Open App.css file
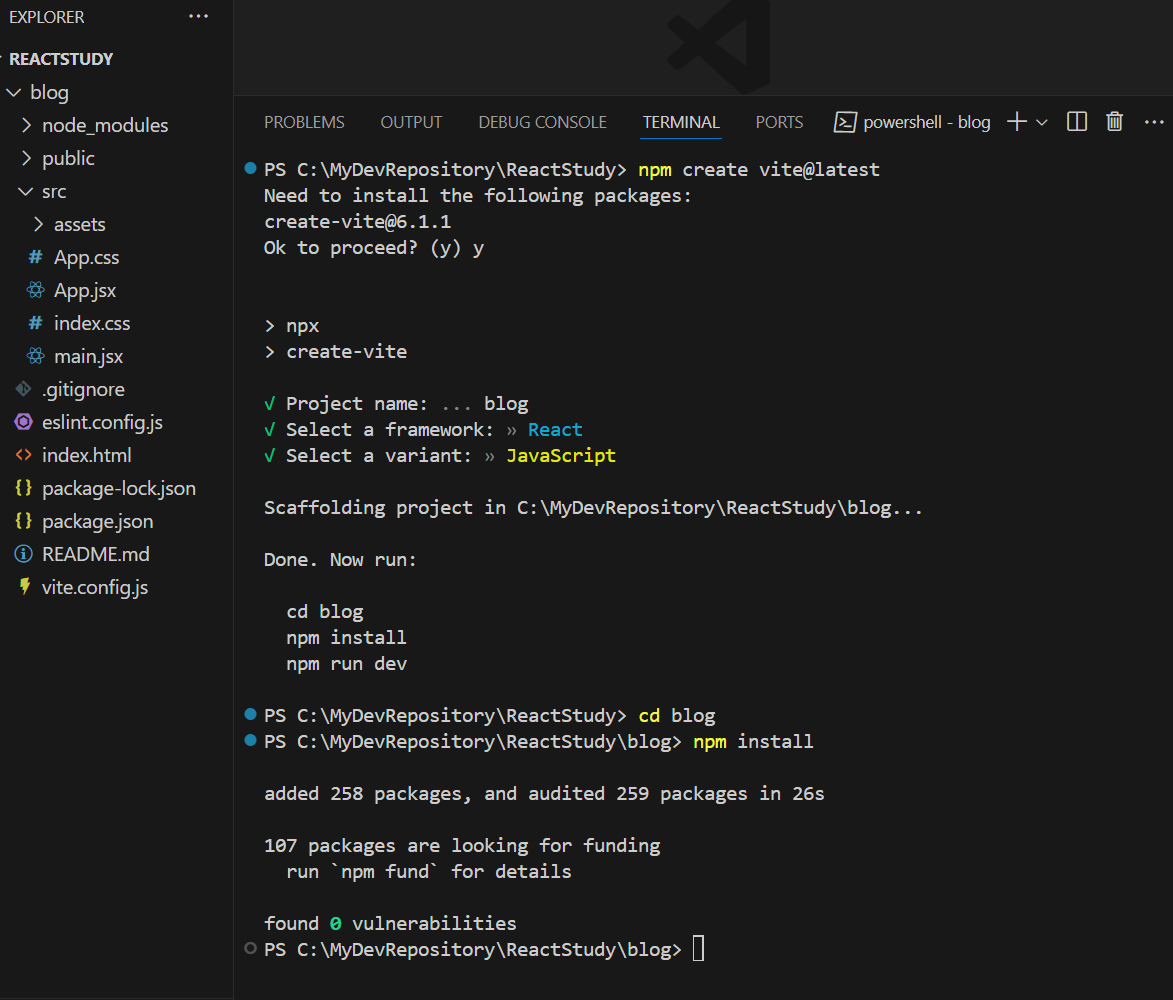 click(x=86, y=257)
